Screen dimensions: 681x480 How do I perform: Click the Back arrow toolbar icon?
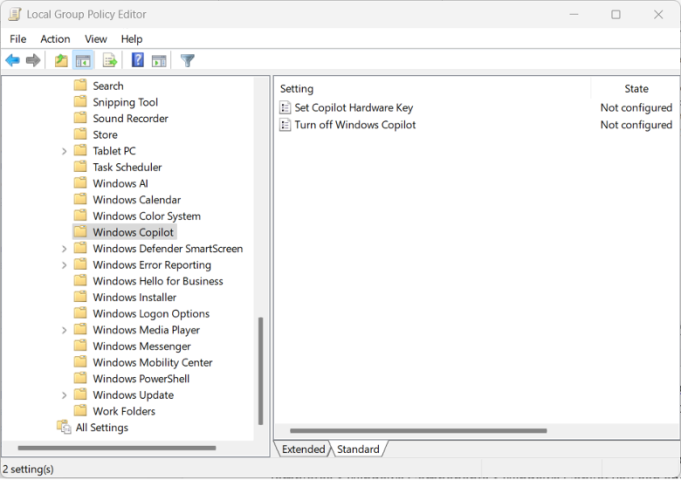pos(13,61)
